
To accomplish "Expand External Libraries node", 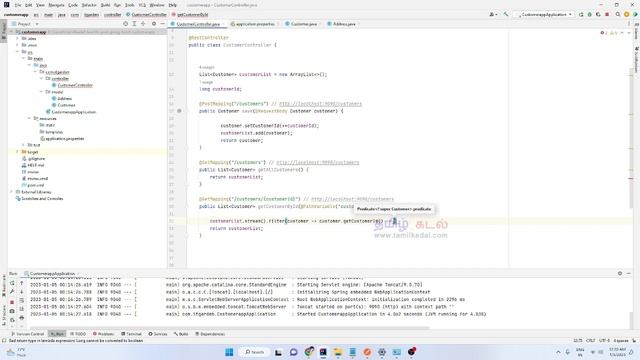I will [x=12, y=192].
